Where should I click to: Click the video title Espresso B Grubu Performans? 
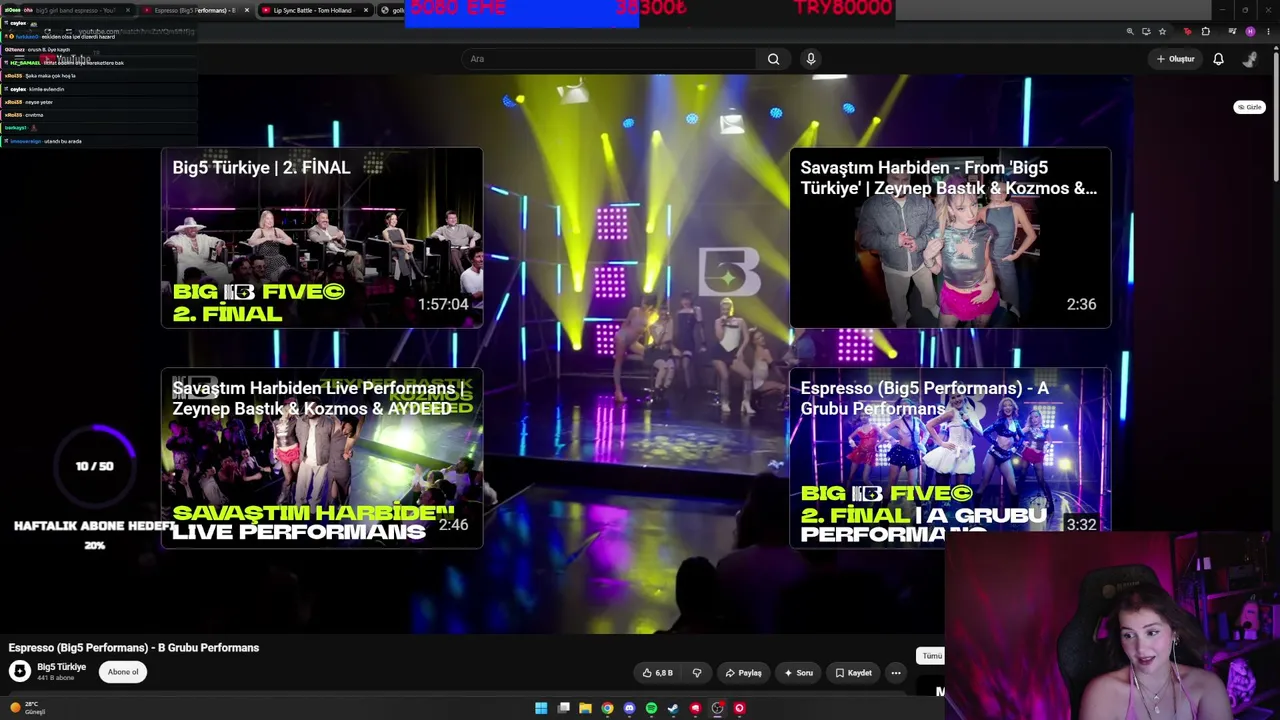click(x=134, y=648)
